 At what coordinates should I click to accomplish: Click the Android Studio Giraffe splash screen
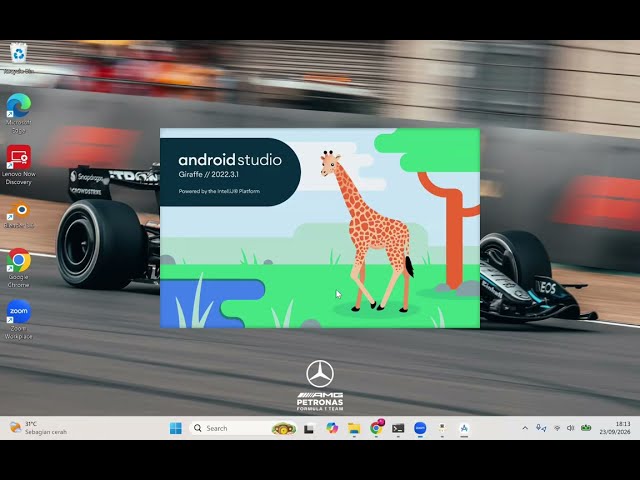pos(320,228)
